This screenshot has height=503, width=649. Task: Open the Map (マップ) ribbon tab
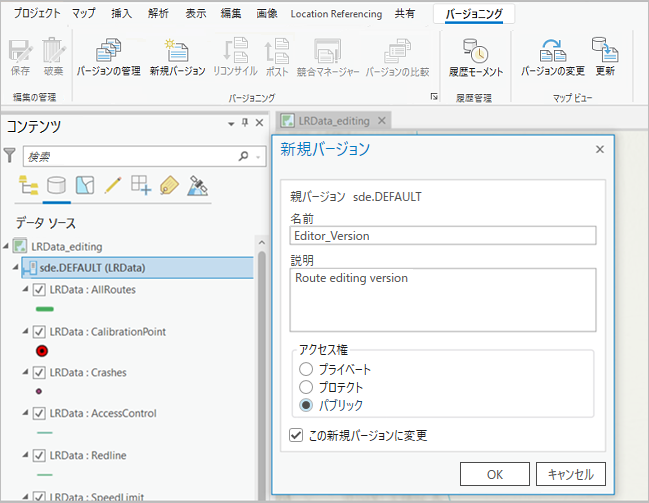point(83,13)
